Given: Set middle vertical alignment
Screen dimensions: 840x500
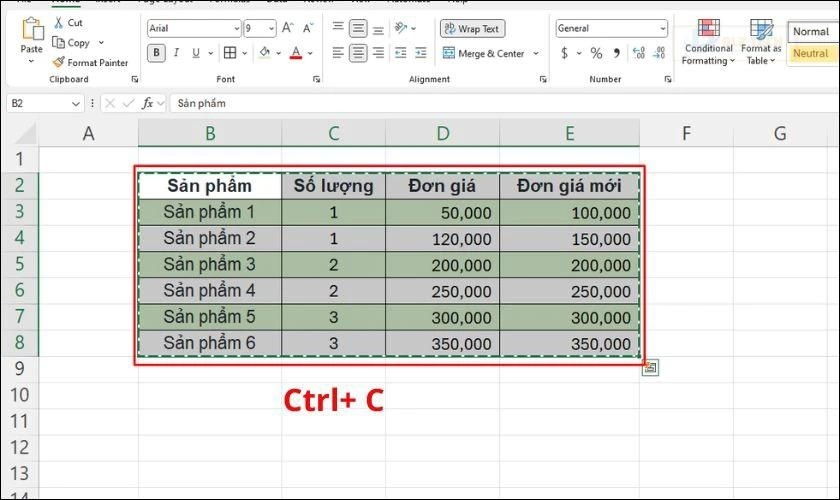Looking at the screenshot, I should click(358, 28).
